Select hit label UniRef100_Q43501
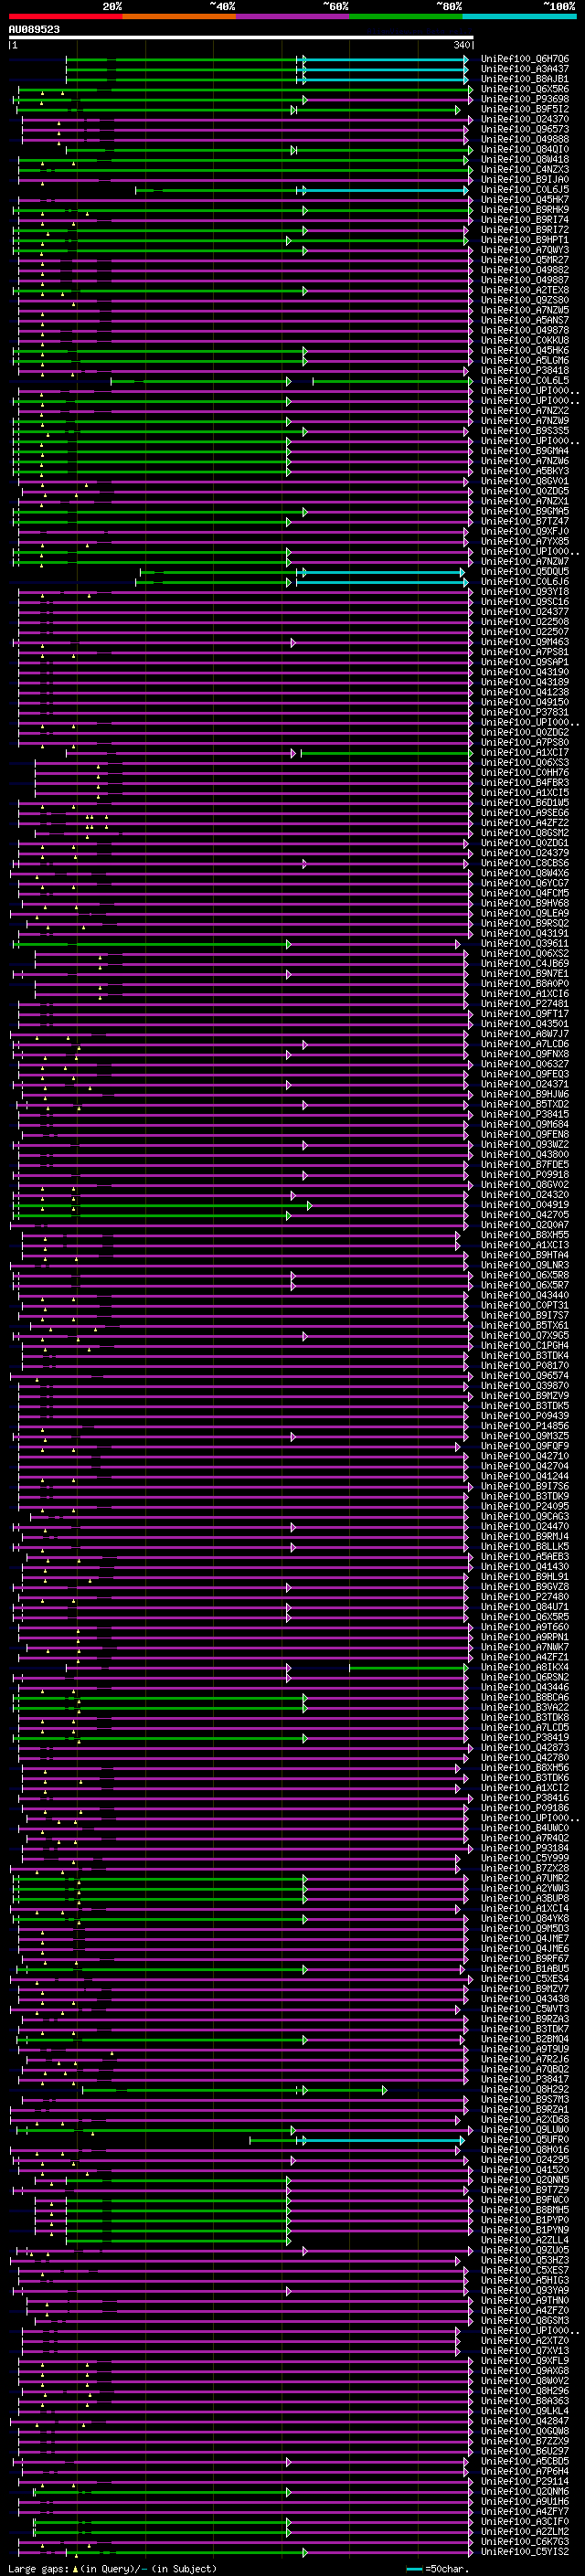This screenshot has height=2576, width=585. 525,1024
